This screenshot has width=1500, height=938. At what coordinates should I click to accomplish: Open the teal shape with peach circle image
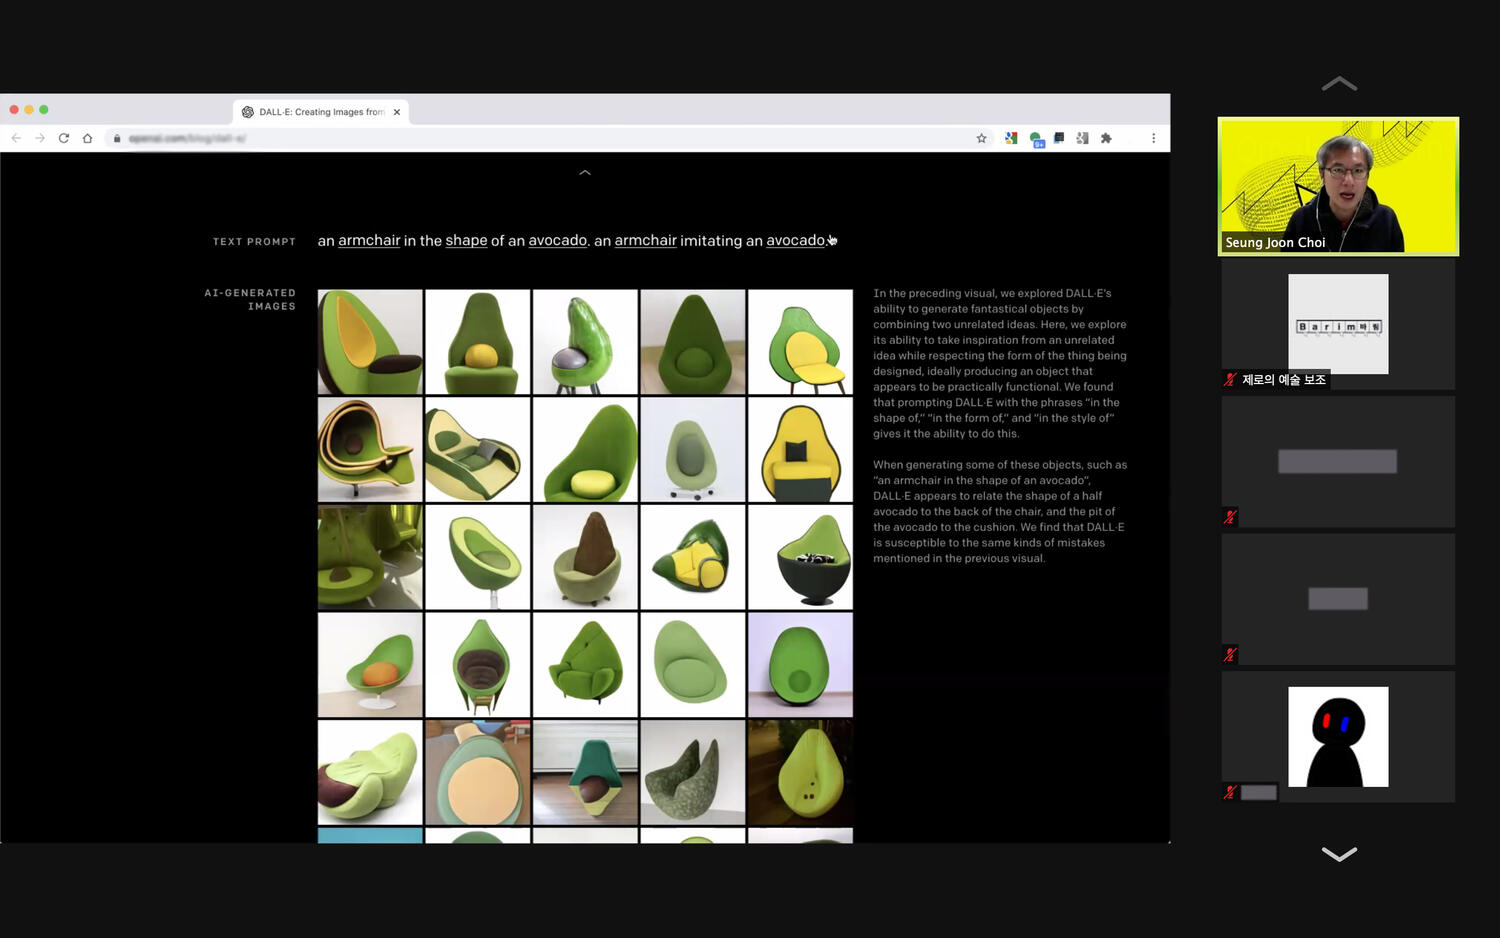point(478,772)
